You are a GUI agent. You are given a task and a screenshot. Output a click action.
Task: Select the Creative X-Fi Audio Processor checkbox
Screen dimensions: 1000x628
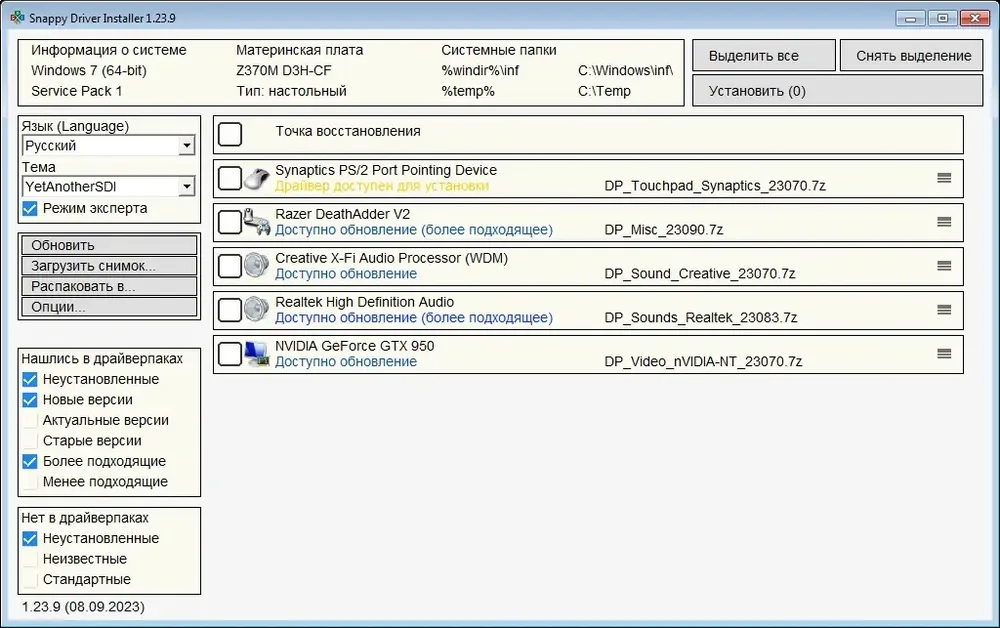coord(230,266)
